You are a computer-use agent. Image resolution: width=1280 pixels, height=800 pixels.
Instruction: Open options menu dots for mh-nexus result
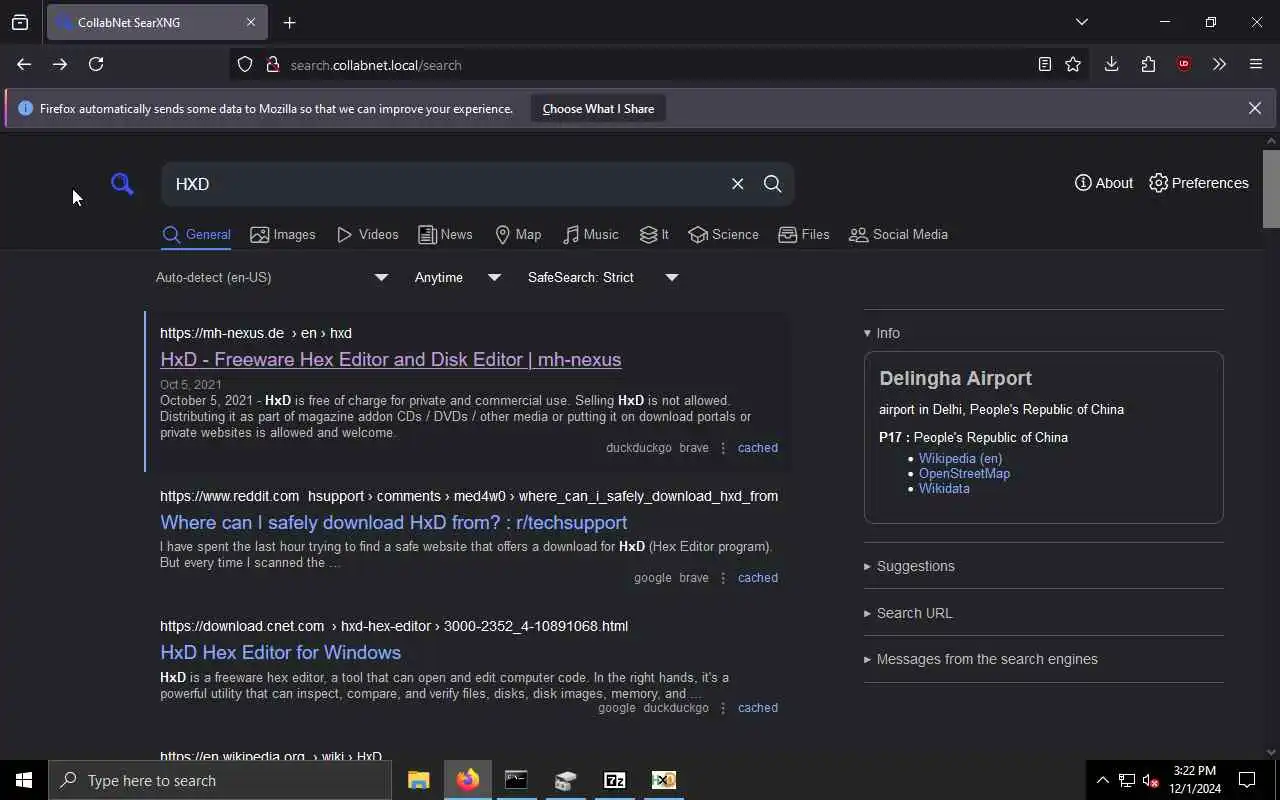[x=723, y=448]
